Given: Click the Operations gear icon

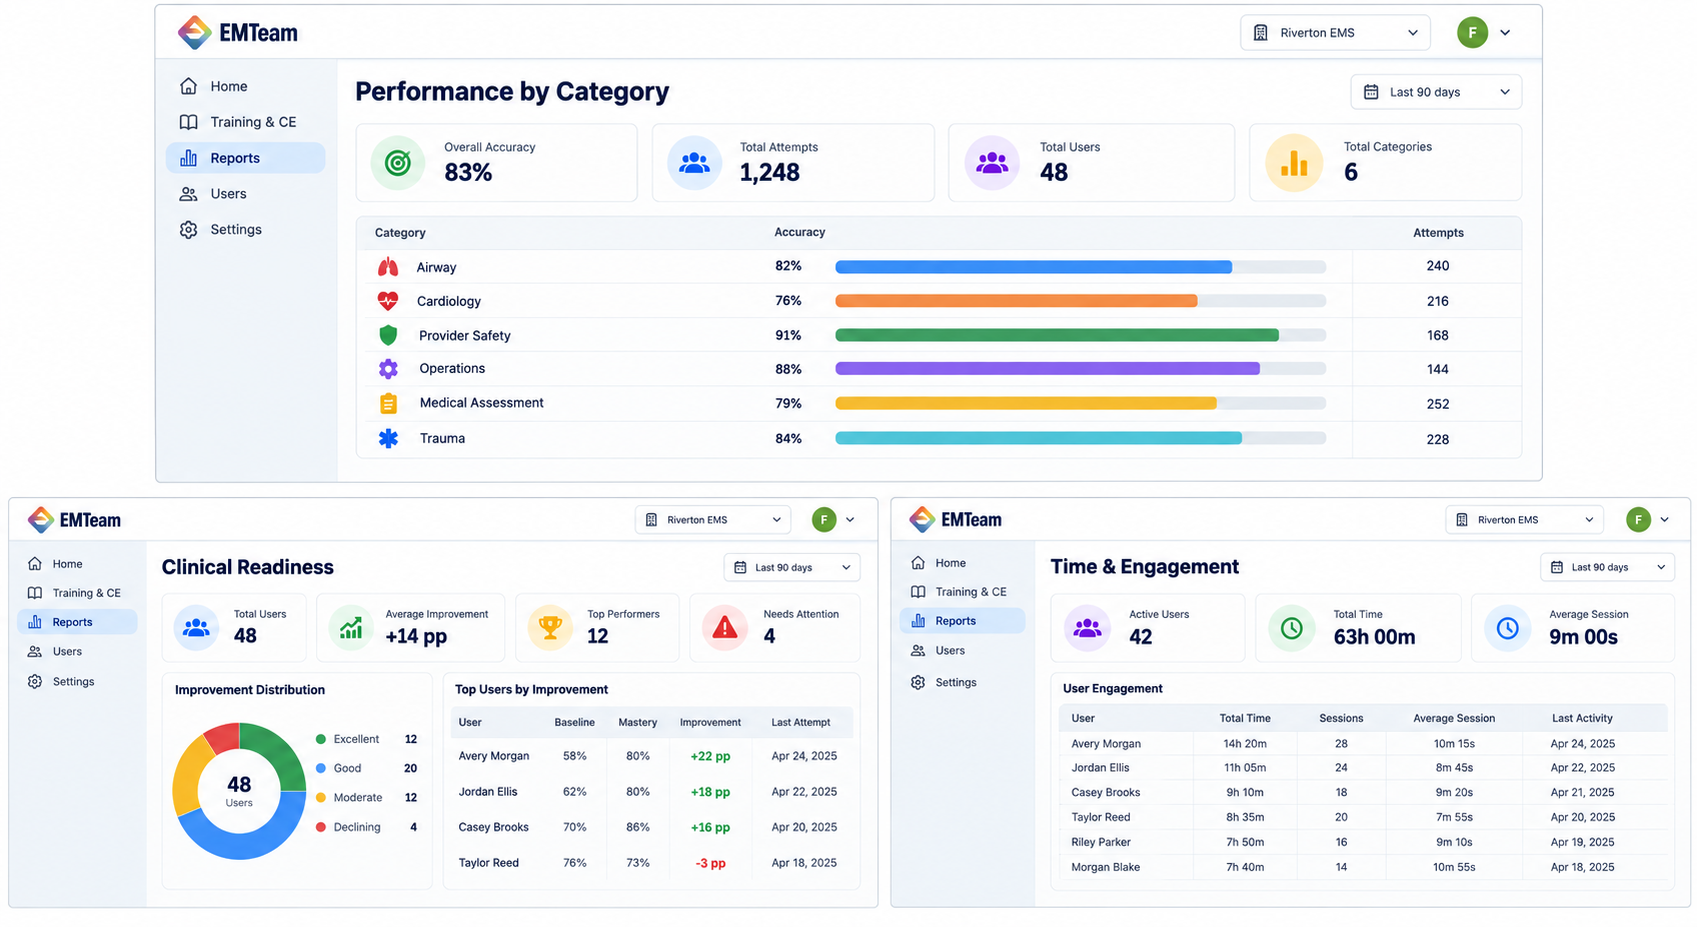Looking at the screenshot, I should click(x=388, y=369).
